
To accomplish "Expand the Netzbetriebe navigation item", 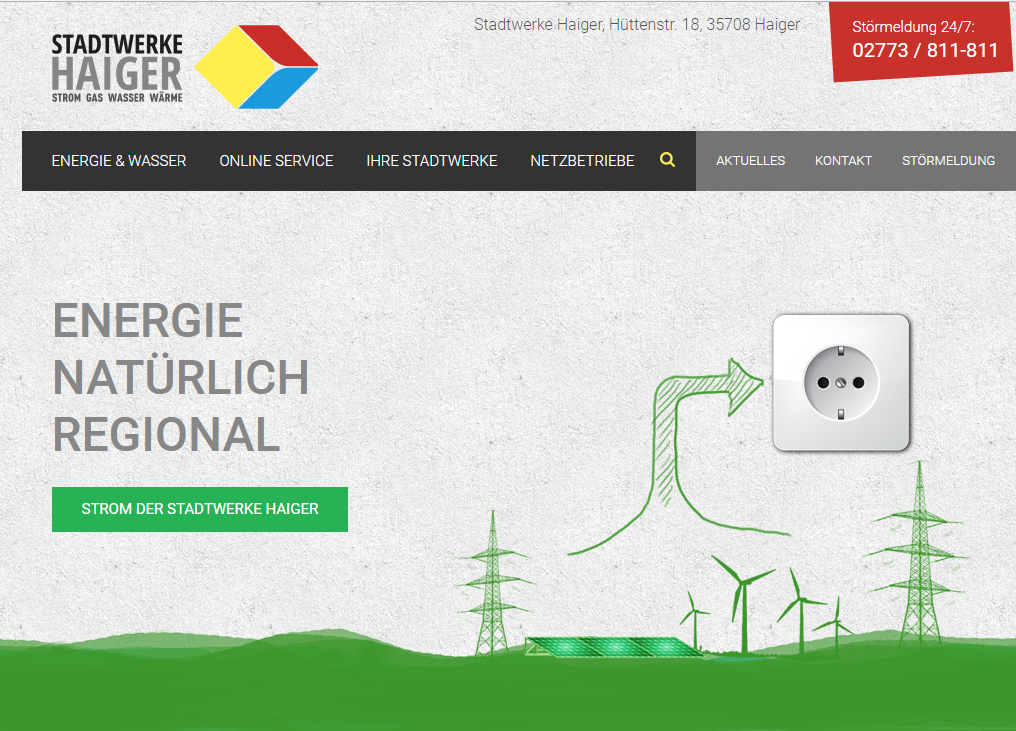I will 582,161.
